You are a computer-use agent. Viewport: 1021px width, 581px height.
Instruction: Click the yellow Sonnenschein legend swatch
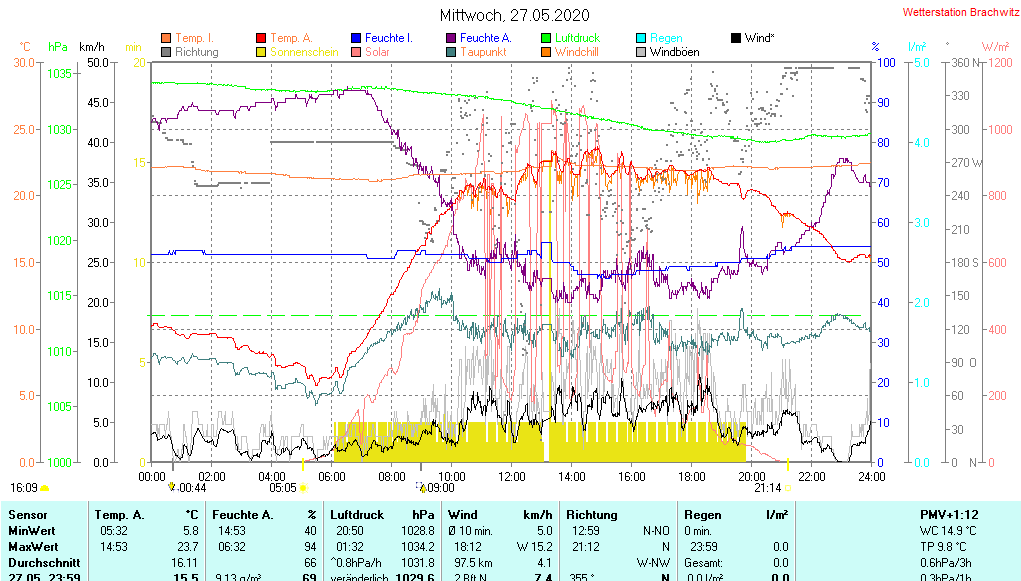pyautogui.click(x=262, y=52)
